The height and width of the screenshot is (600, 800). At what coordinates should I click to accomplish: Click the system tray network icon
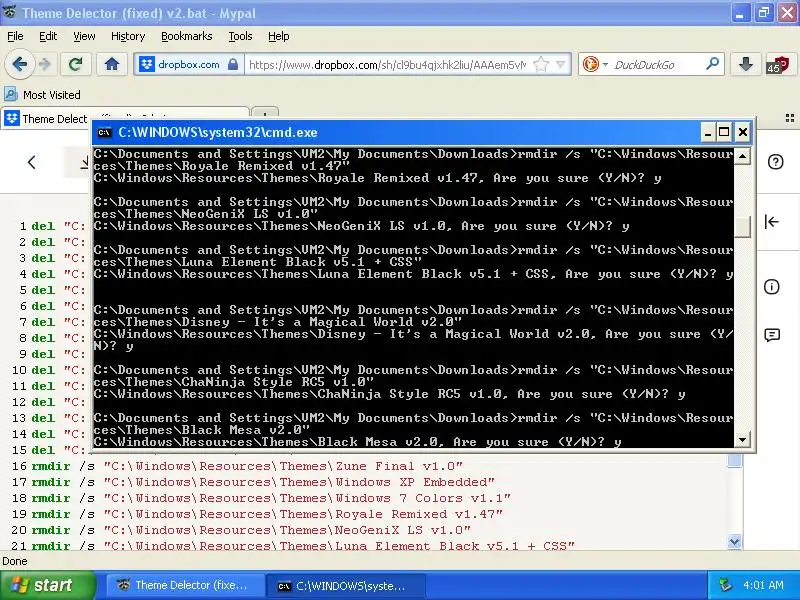(724, 585)
